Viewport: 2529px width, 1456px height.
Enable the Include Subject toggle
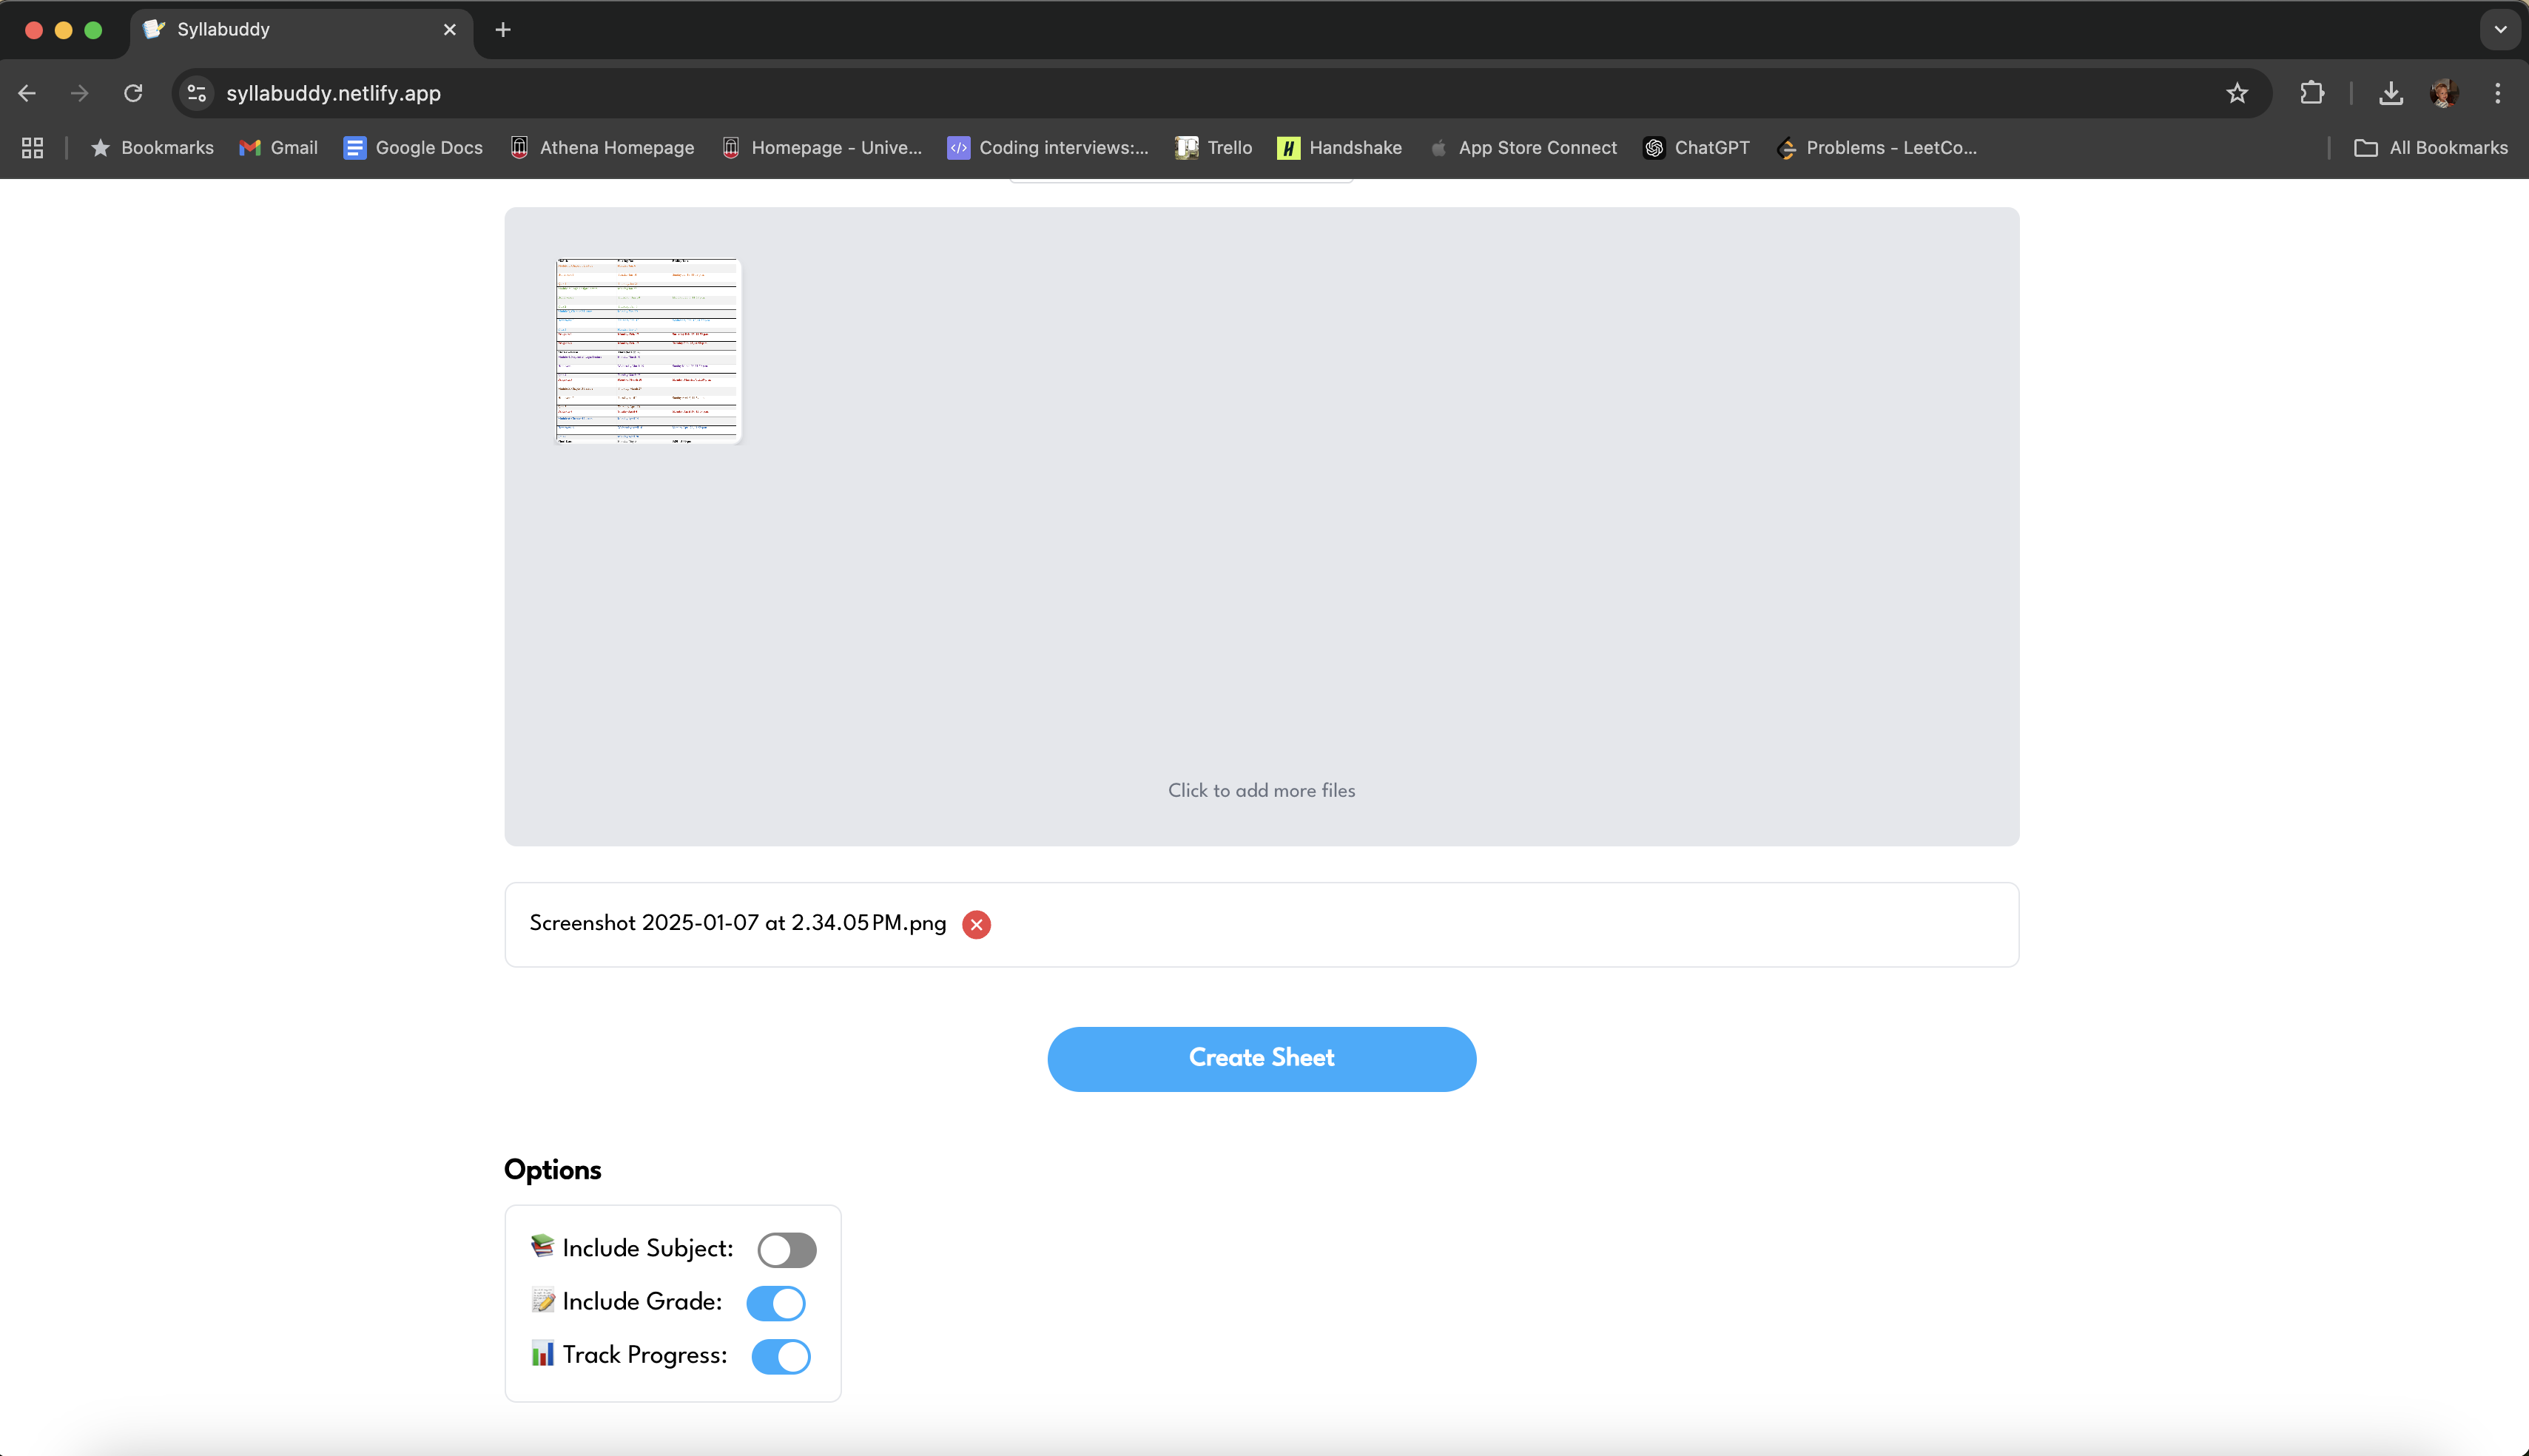tap(786, 1249)
